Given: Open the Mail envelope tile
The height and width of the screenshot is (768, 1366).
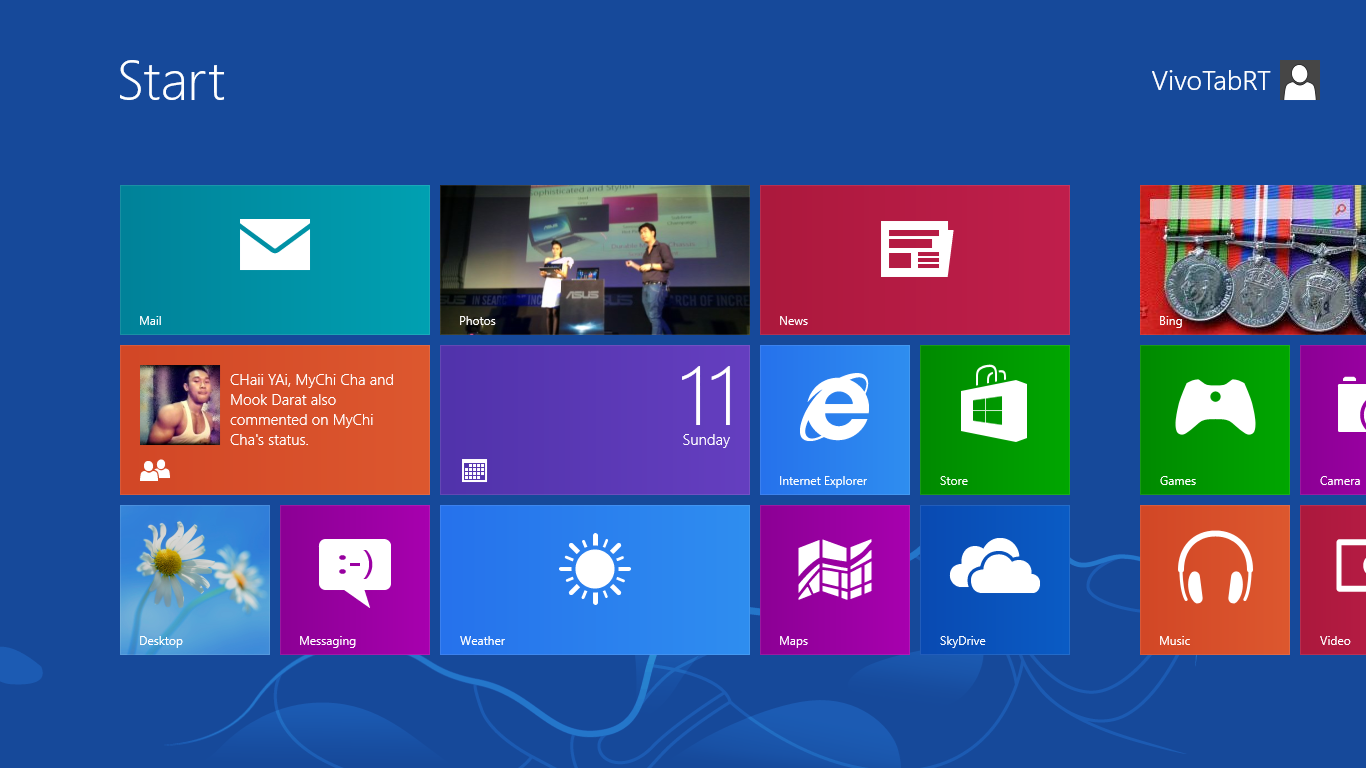Looking at the screenshot, I should 275,260.
